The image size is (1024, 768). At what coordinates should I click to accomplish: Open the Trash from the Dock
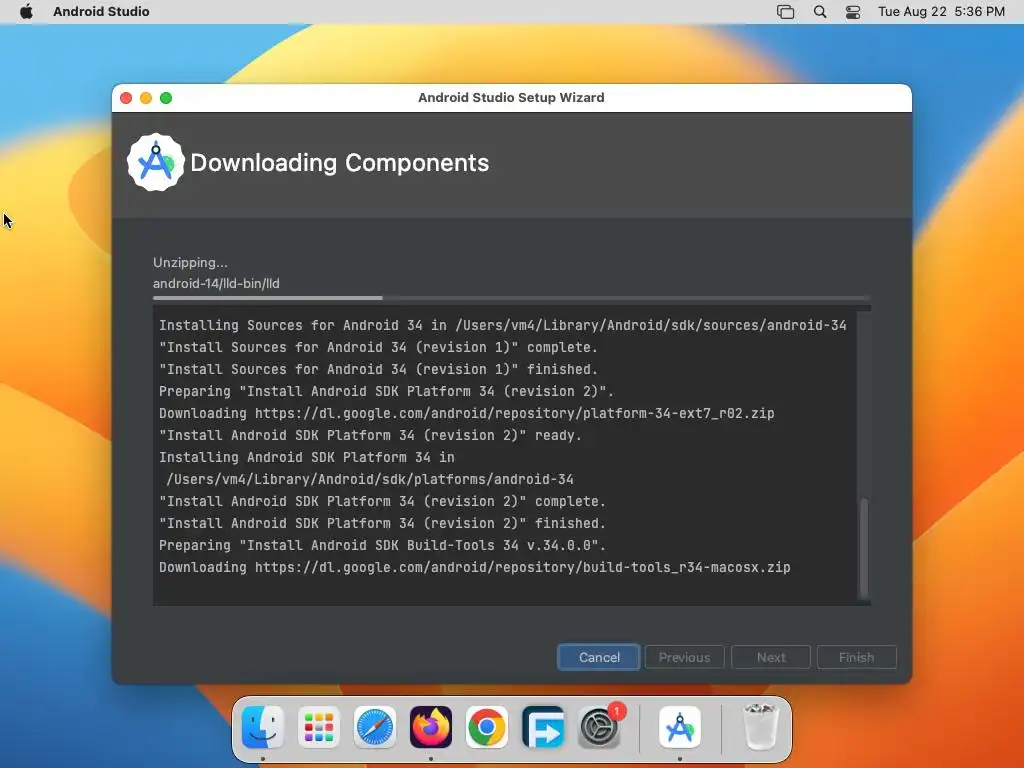(x=761, y=727)
